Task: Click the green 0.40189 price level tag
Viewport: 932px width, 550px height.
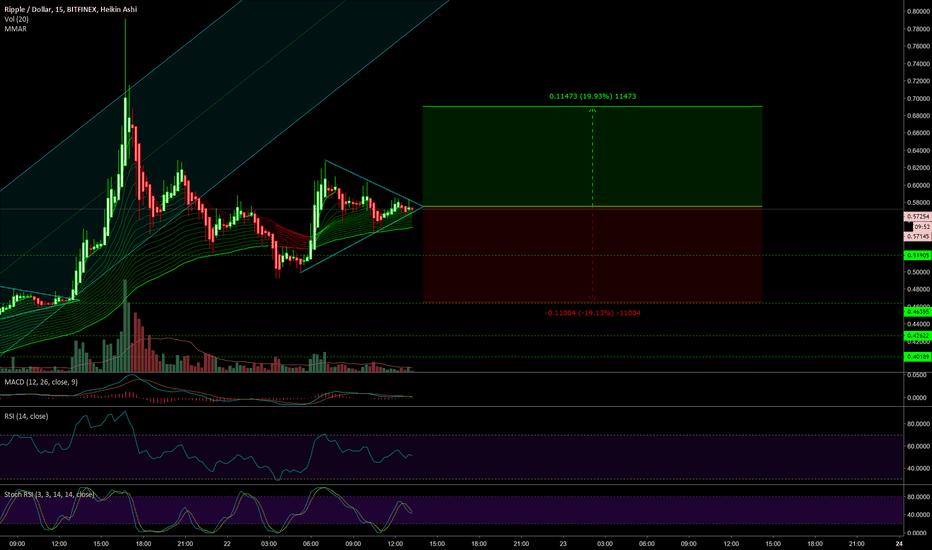Action: (x=917, y=357)
